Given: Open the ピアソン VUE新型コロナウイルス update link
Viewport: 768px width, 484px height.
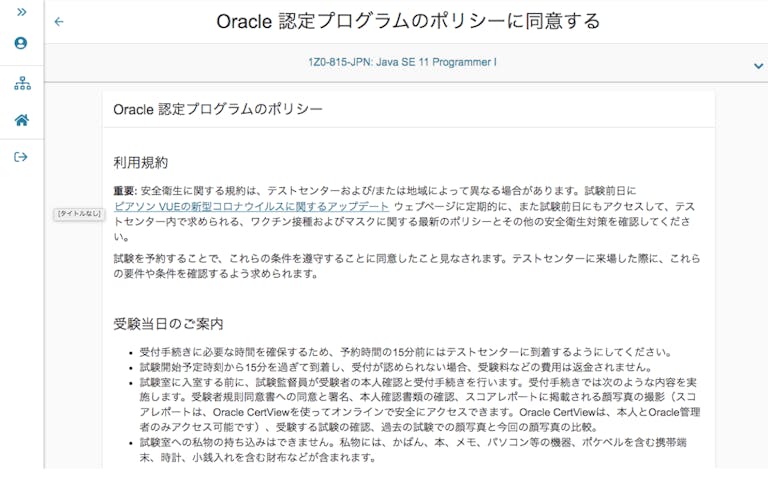Looking at the screenshot, I should tap(251, 206).
